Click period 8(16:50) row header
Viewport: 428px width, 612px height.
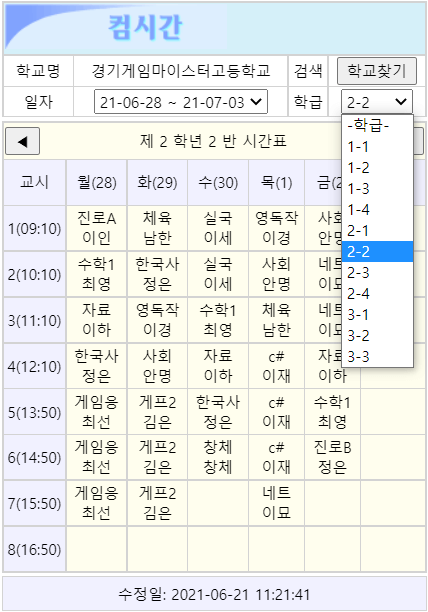(35, 549)
